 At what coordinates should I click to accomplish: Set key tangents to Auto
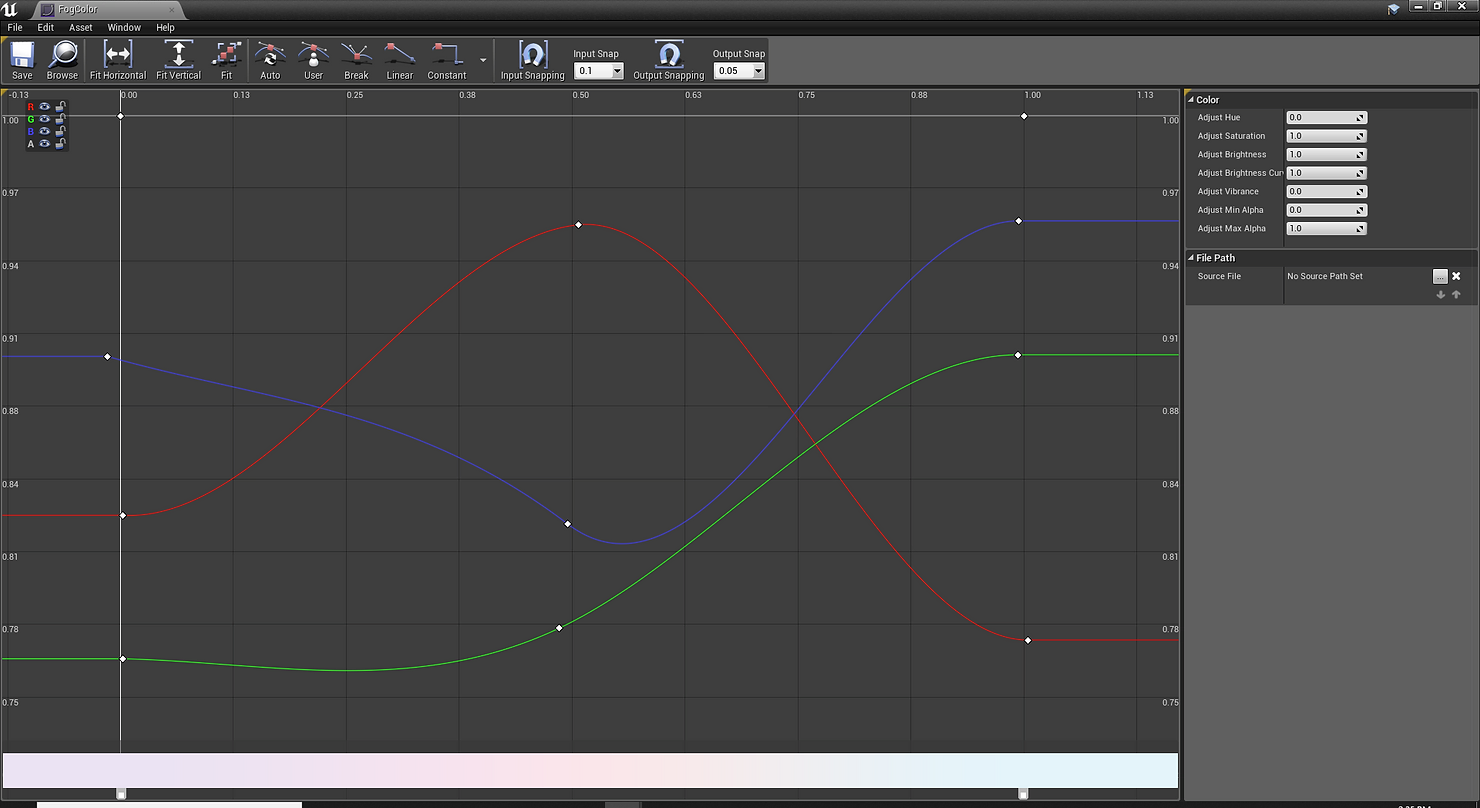click(270, 61)
